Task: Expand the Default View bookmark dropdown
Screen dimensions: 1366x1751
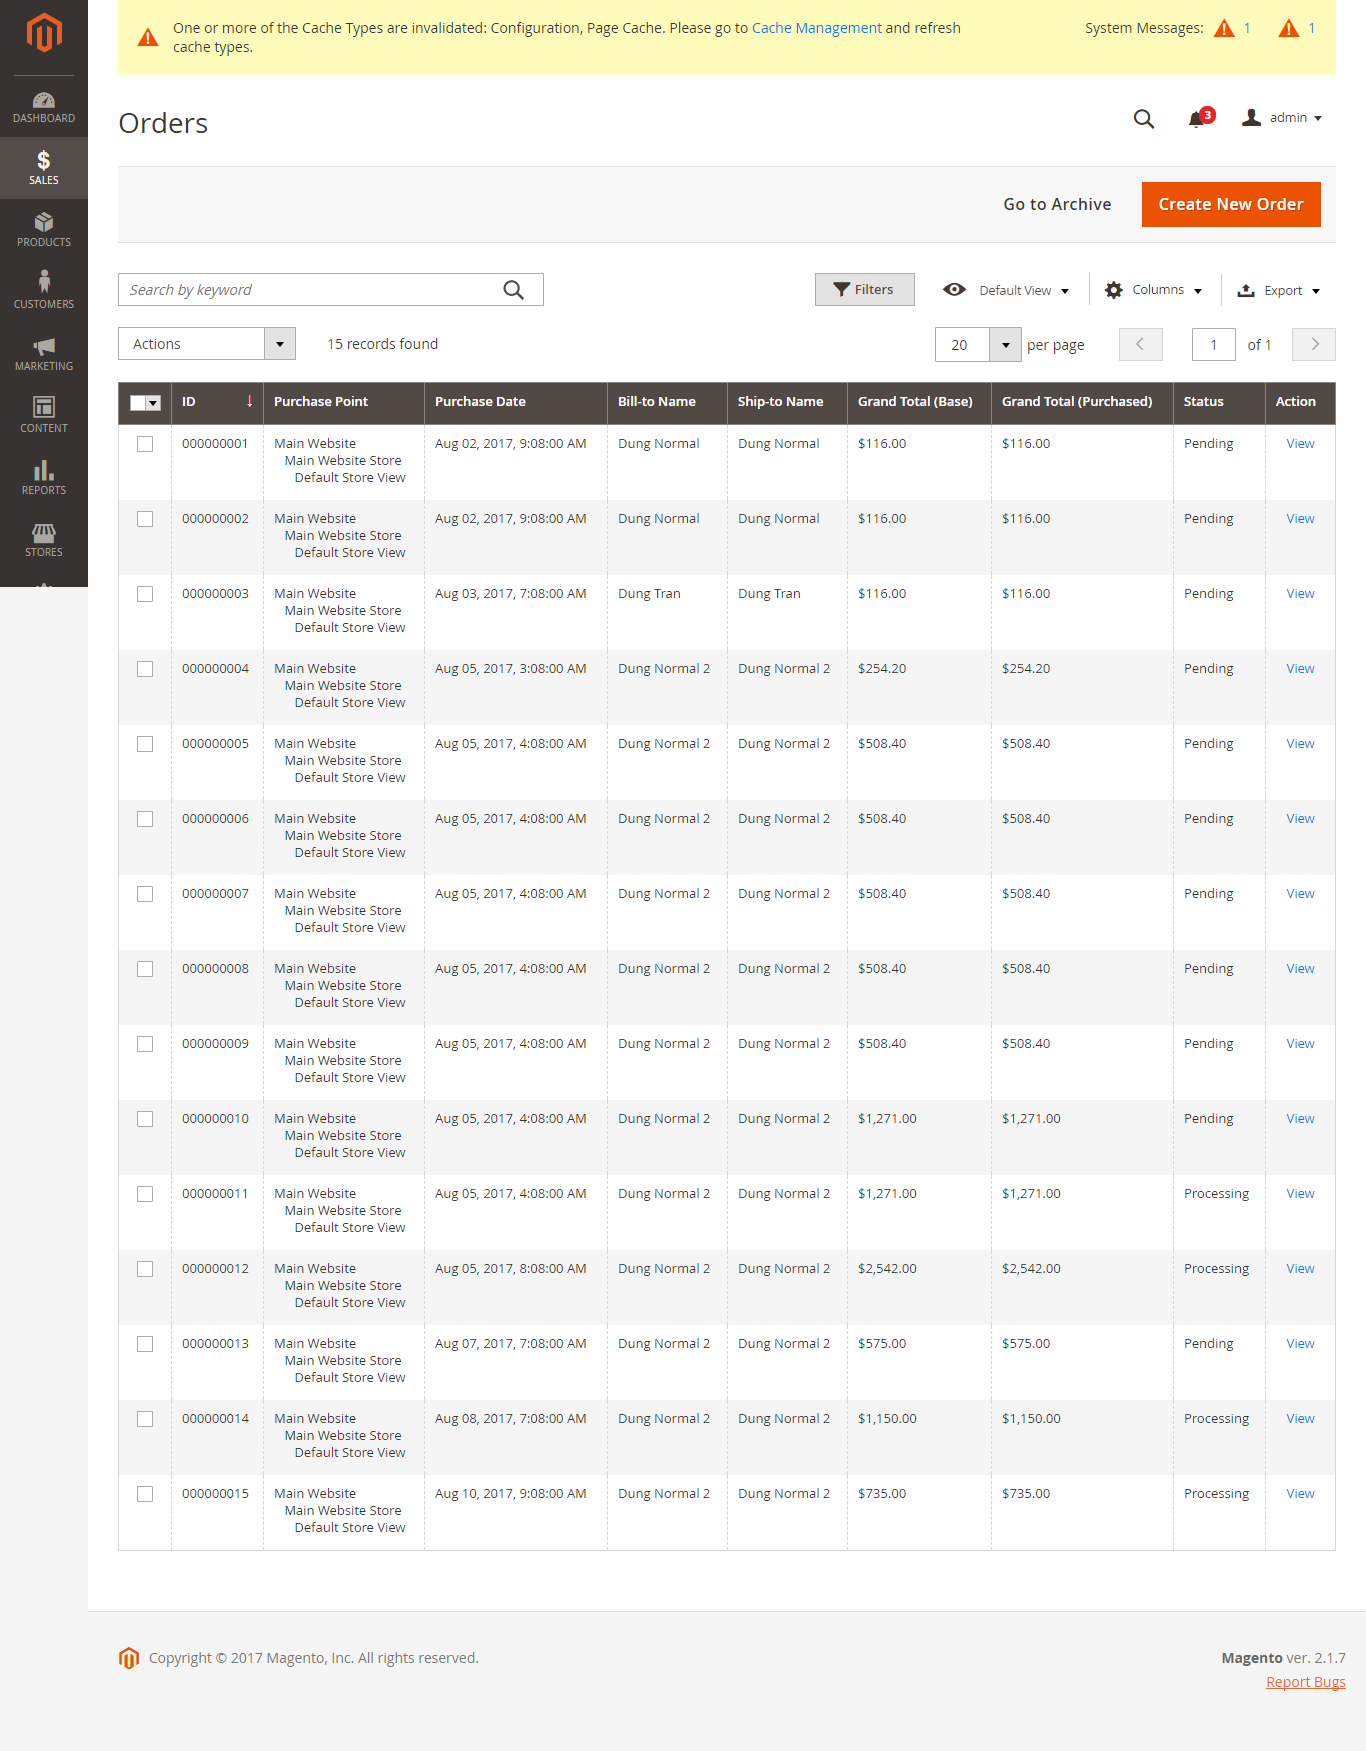Action: click(x=1006, y=290)
